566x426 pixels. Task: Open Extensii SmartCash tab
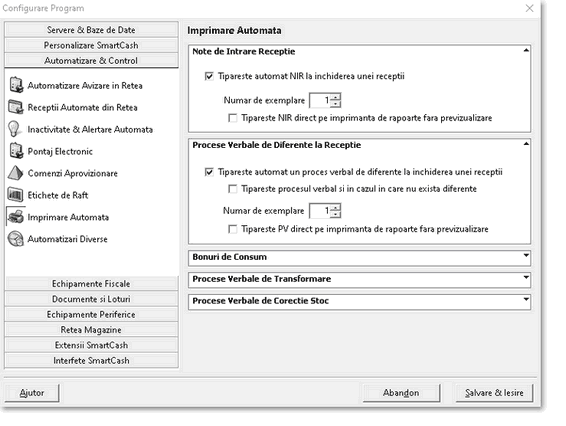coord(91,345)
